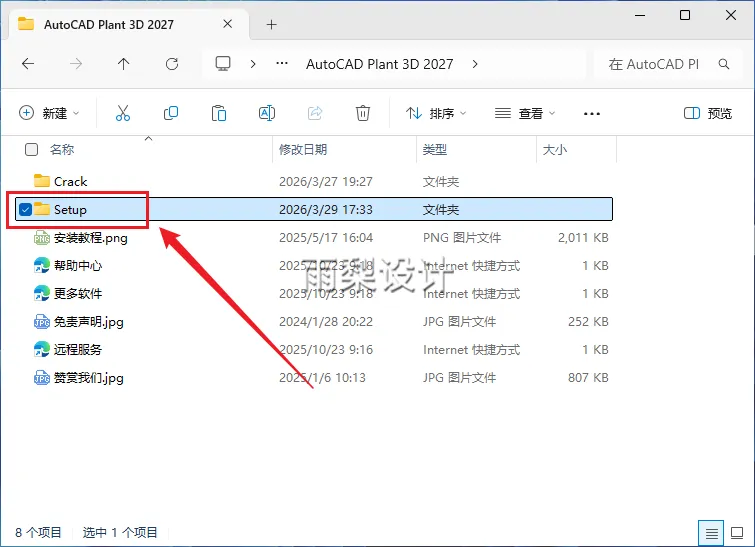This screenshot has height=547, width=755.
Task: Click the 8 个项目 status text
Action: tap(38, 533)
